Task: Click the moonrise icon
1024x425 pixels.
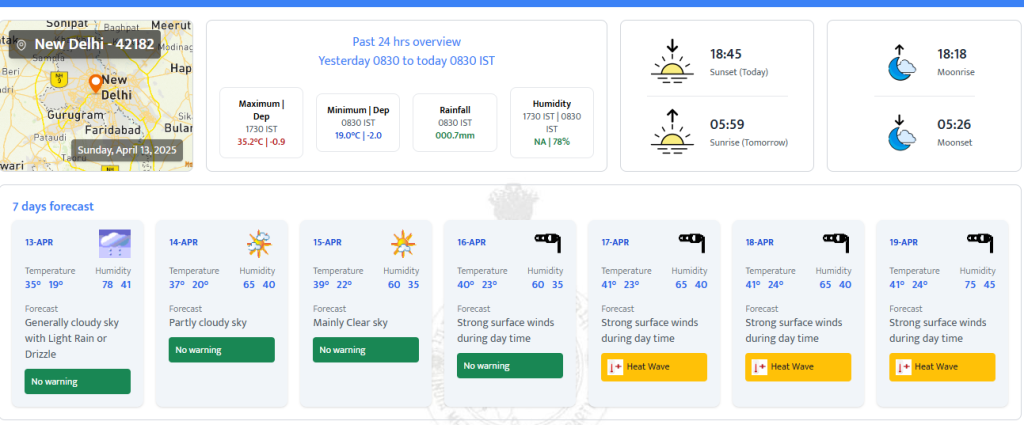Action: coord(902,62)
